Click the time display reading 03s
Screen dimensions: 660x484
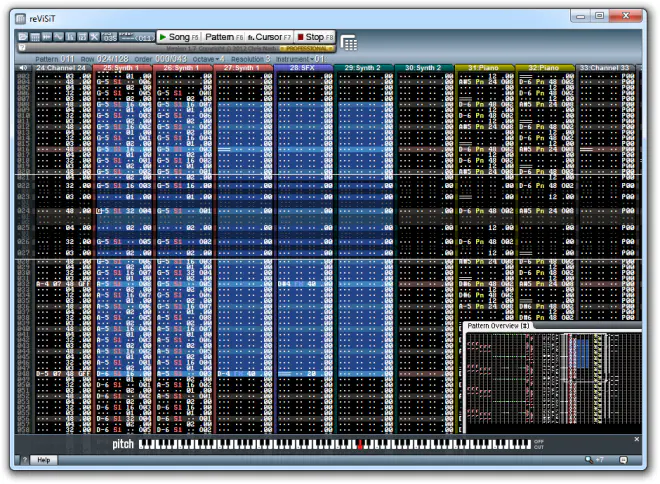pyautogui.click(x=109, y=37)
